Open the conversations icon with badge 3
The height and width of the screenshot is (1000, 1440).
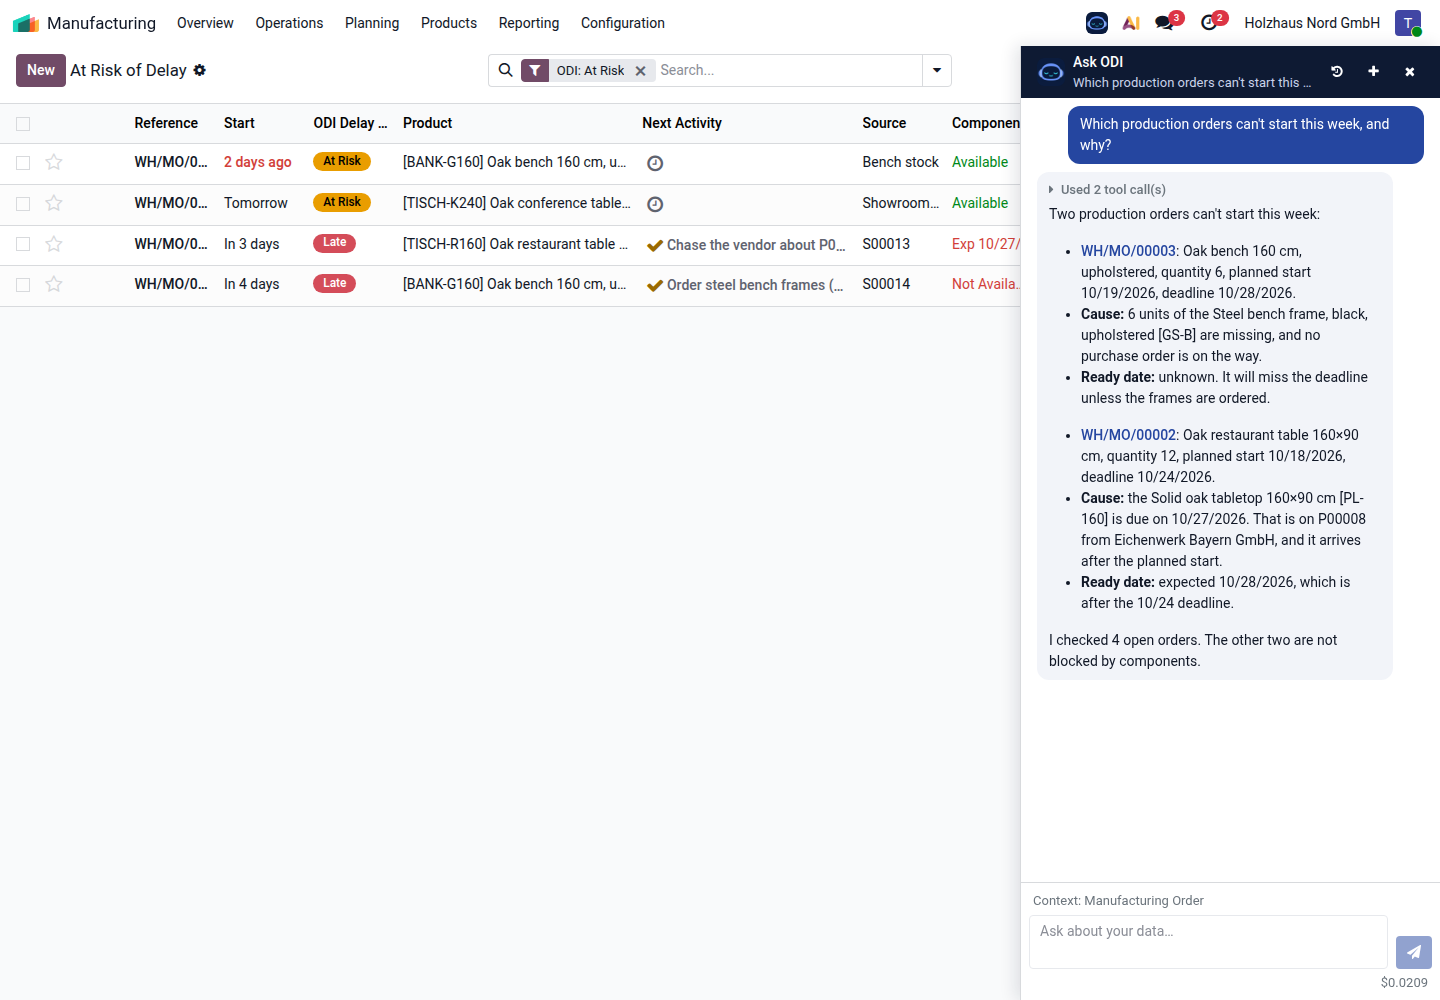[1166, 22]
